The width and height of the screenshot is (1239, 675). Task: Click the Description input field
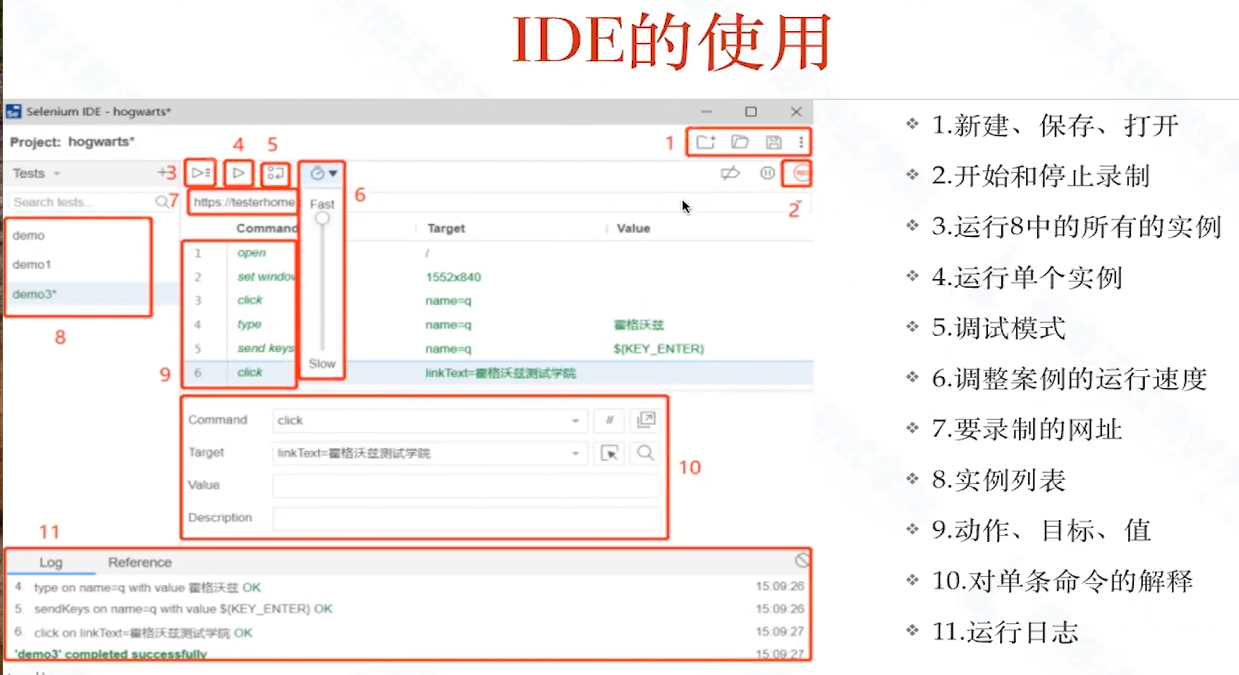tap(466, 518)
